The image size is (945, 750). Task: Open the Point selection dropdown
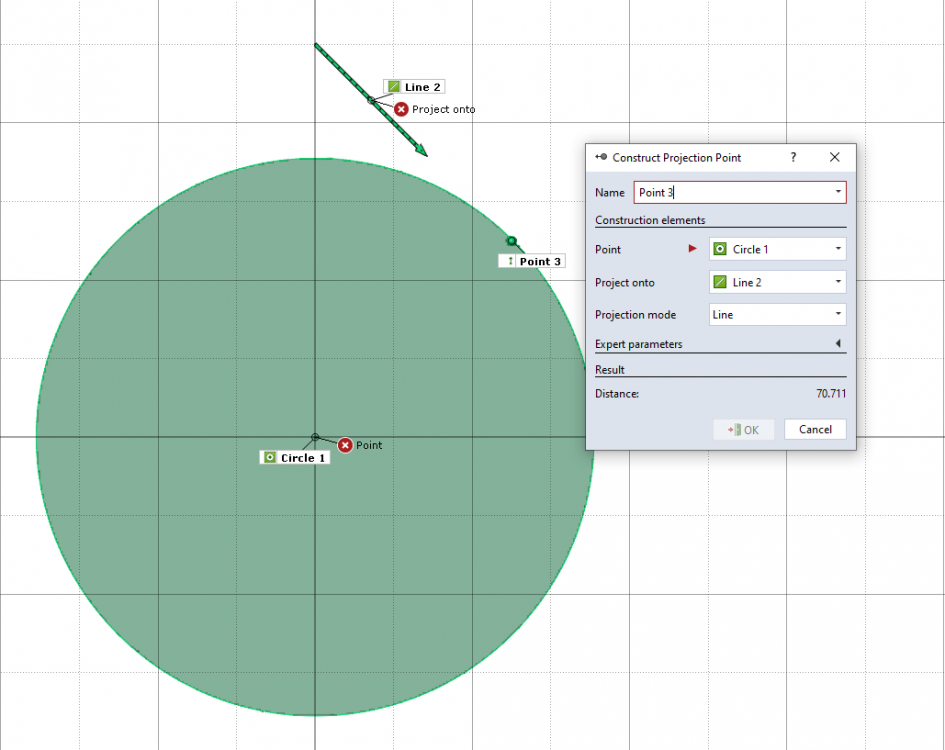click(x=838, y=248)
